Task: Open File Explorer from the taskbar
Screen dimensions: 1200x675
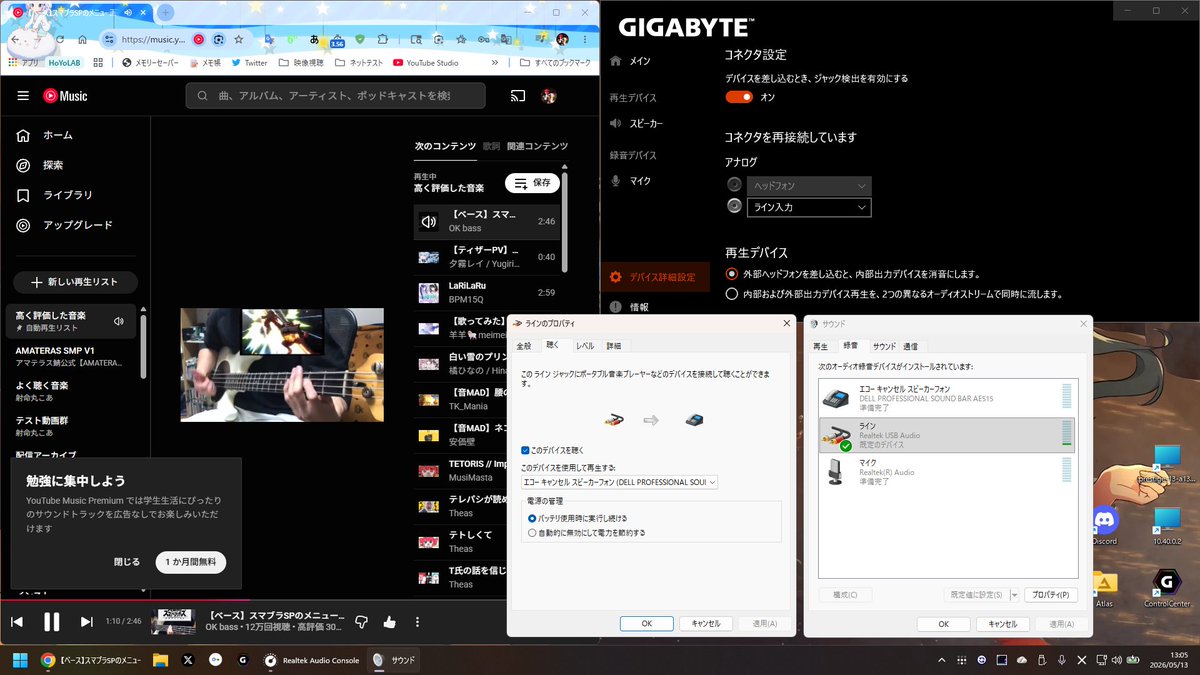Action: pos(160,660)
